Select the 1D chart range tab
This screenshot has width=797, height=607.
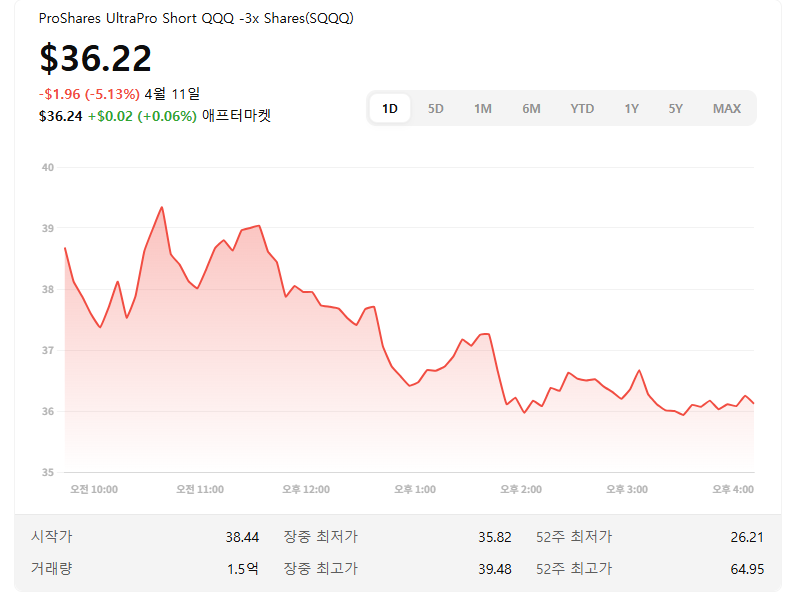tap(390, 108)
